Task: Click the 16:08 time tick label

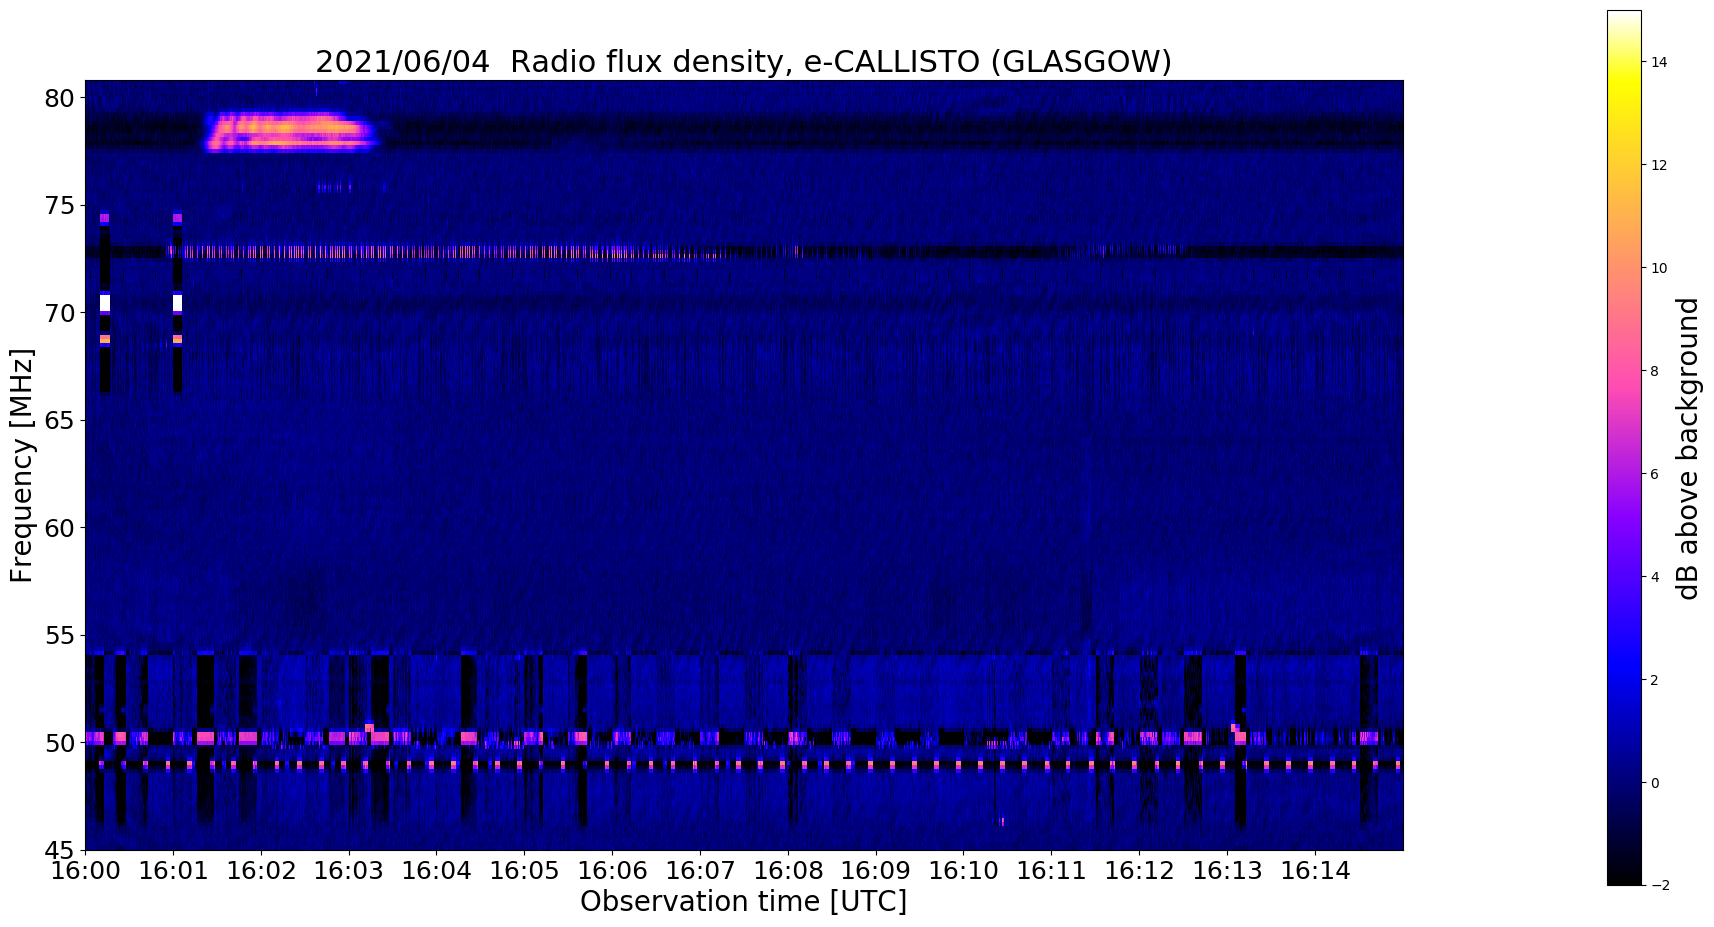Action: pyautogui.click(x=788, y=870)
